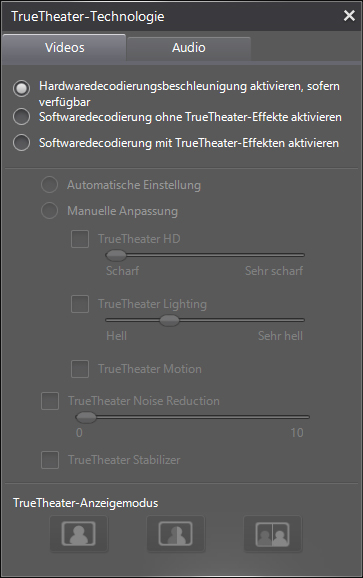Click the TrueTheater Lighting brightness slider handle
The width and height of the screenshot is (363, 578).
point(169,320)
